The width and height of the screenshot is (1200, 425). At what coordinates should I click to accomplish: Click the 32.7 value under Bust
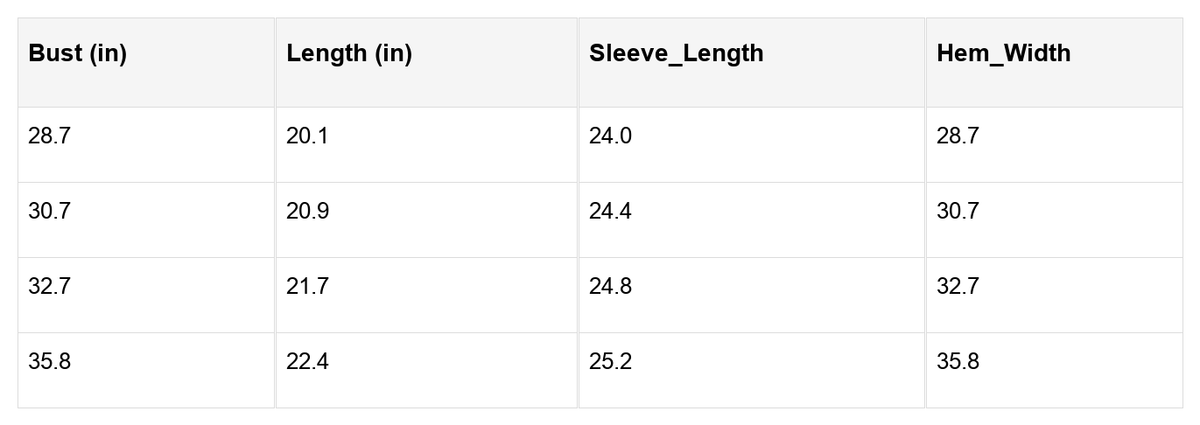click(146, 295)
